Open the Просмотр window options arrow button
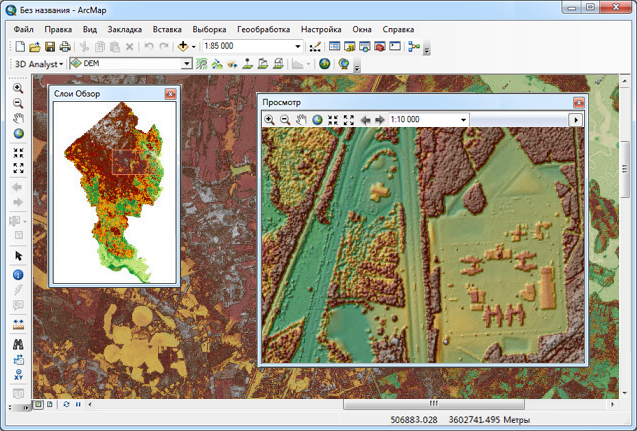The height and width of the screenshot is (431, 637). [x=576, y=120]
